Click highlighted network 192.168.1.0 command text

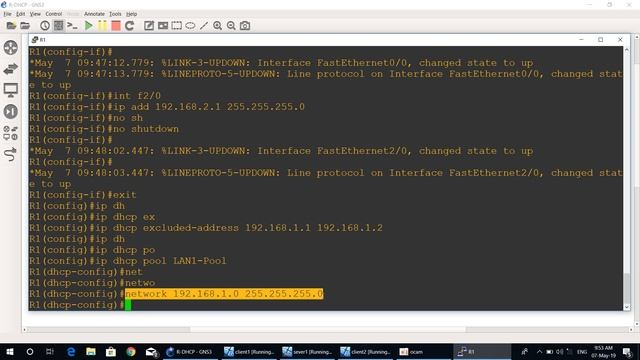(224, 293)
